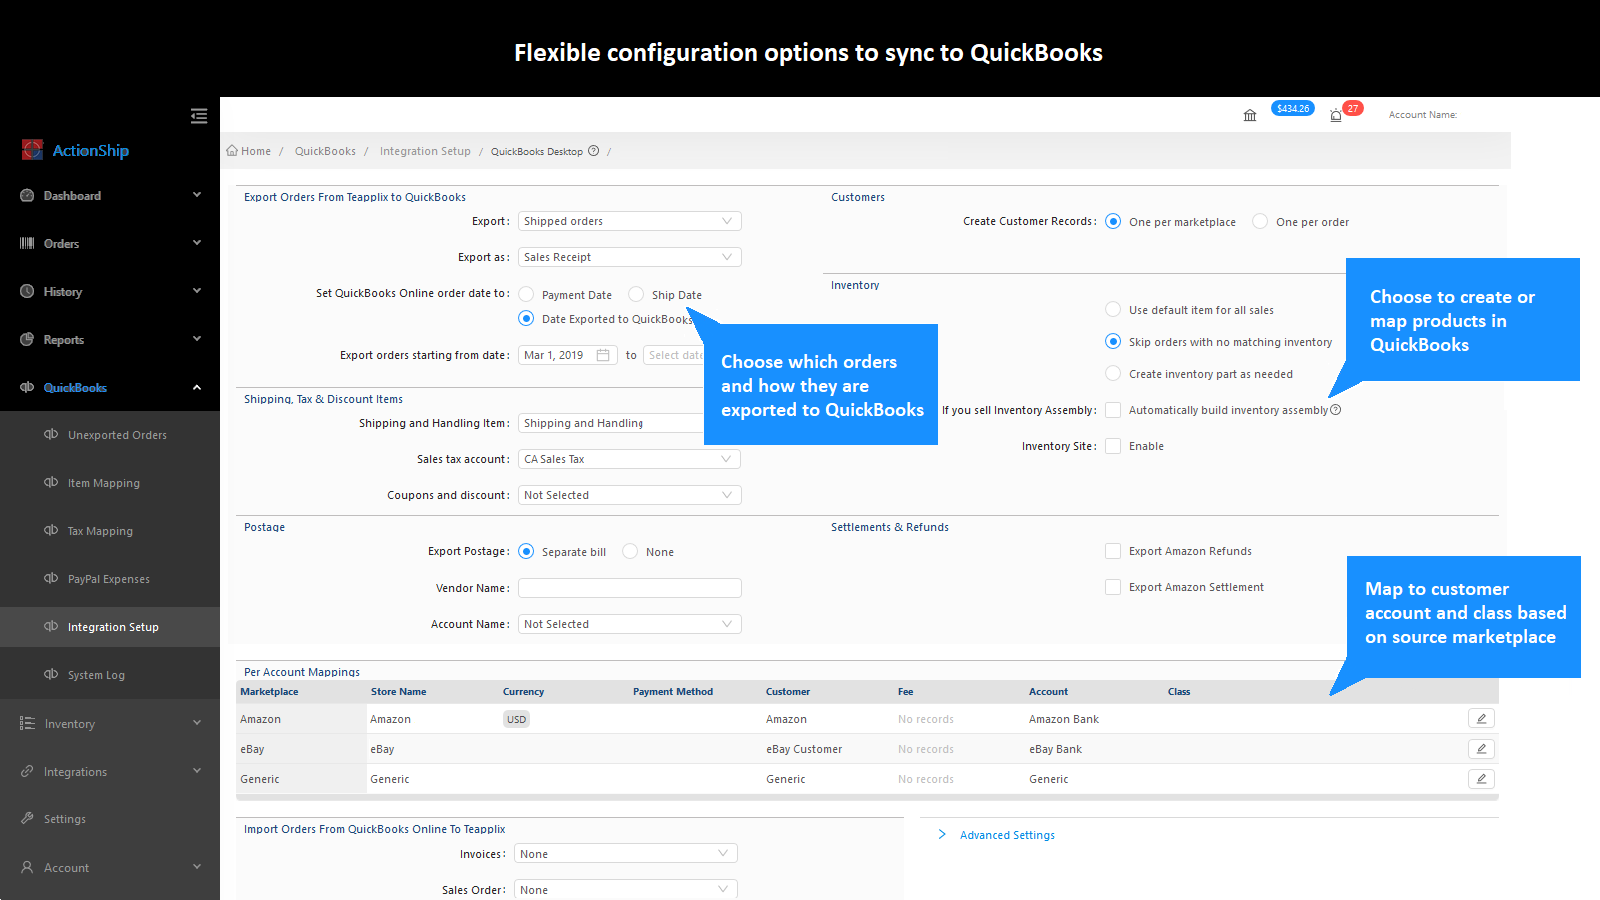
Task: Enable the Inventory Site checkbox
Action: (x=1113, y=446)
